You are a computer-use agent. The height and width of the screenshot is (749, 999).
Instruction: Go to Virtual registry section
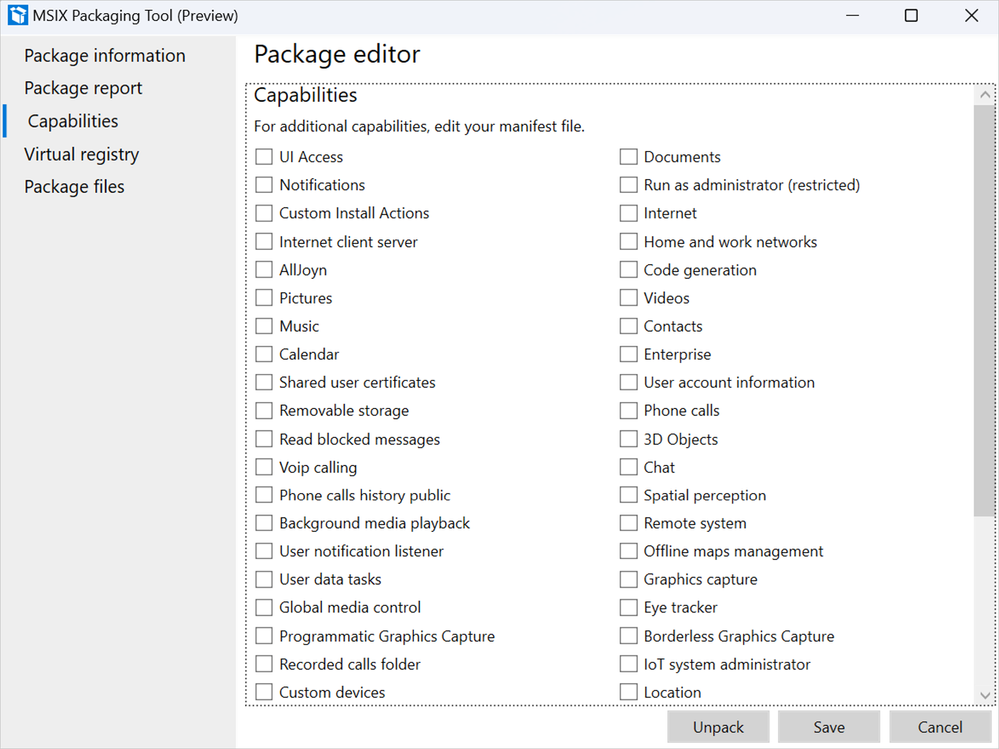pos(82,154)
